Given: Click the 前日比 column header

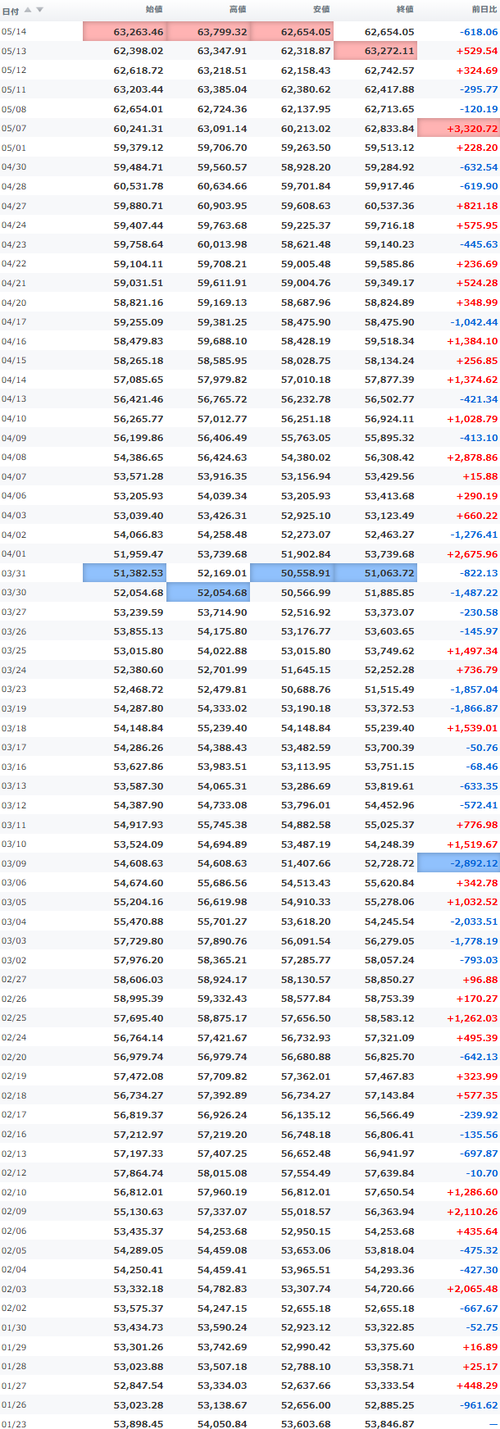Looking at the screenshot, I should [x=483, y=11].
